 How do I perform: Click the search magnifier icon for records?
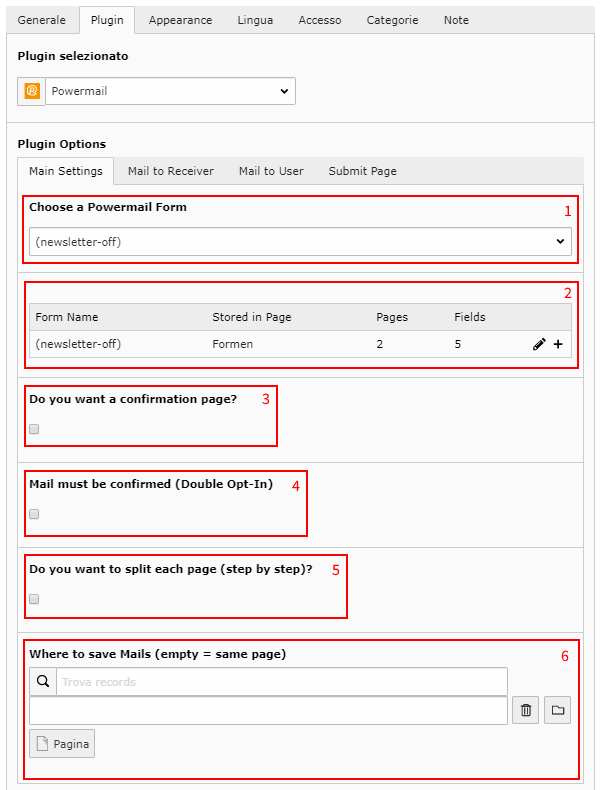43,682
